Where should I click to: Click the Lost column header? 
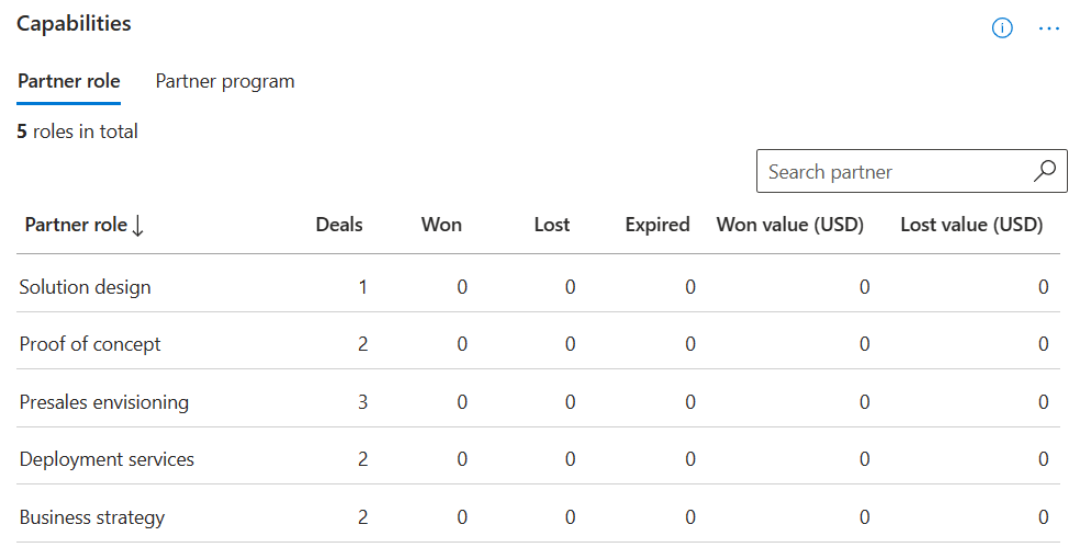click(551, 225)
